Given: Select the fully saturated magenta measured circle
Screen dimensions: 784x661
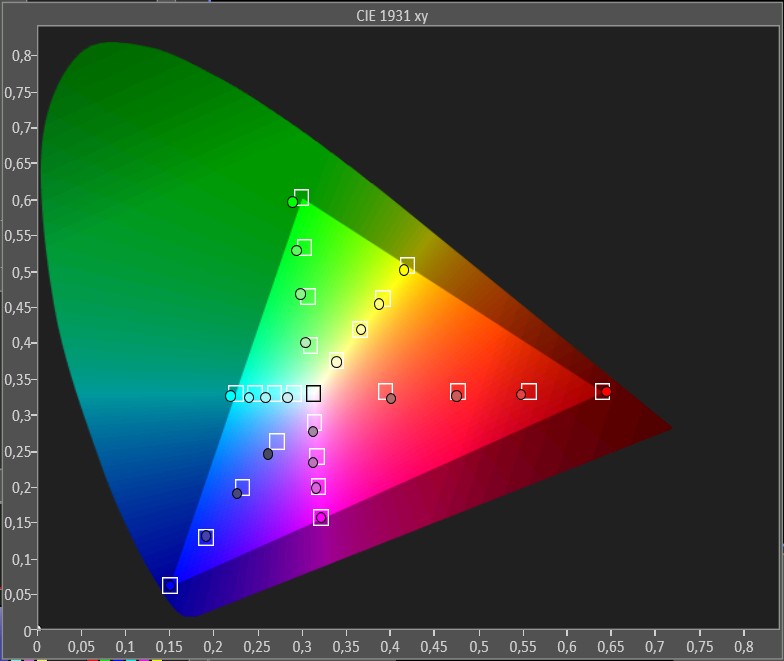Looking at the screenshot, I should tap(321, 518).
